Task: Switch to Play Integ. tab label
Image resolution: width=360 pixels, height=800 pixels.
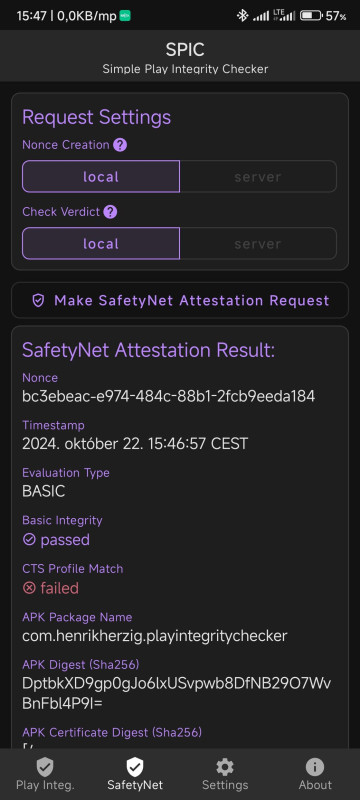Action: [45, 785]
